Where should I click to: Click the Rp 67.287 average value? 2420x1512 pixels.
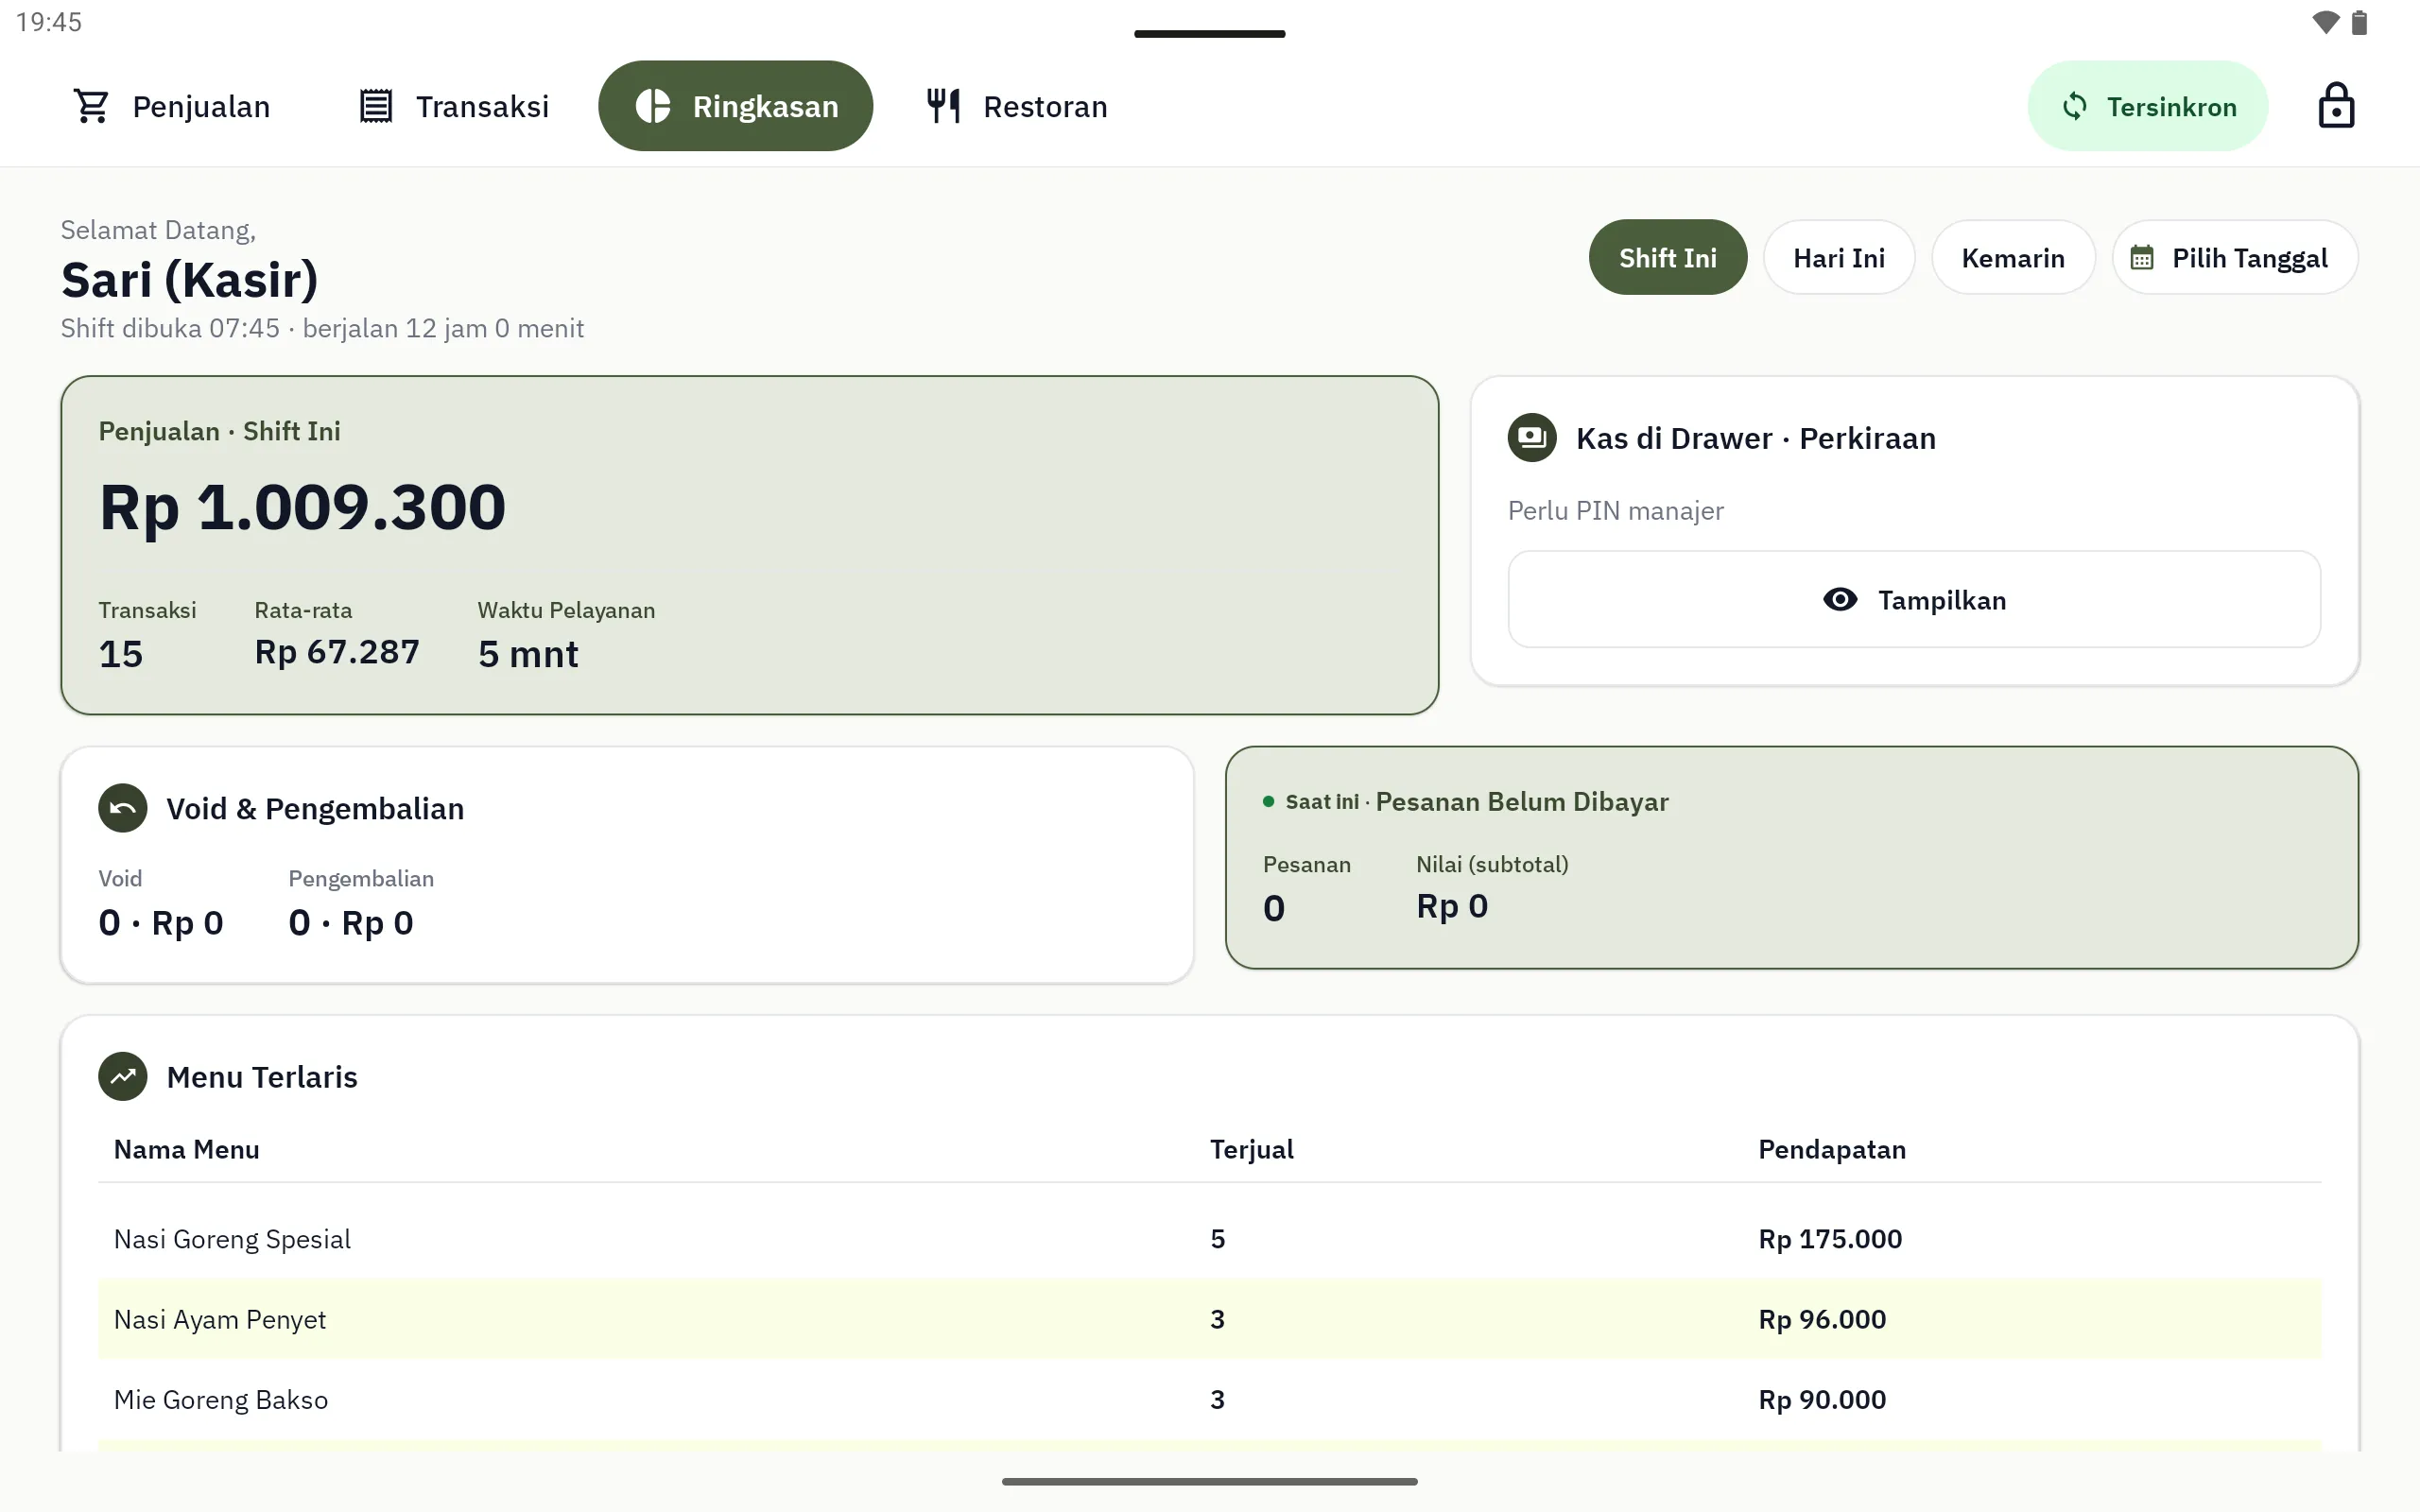click(x=337, y=652)
